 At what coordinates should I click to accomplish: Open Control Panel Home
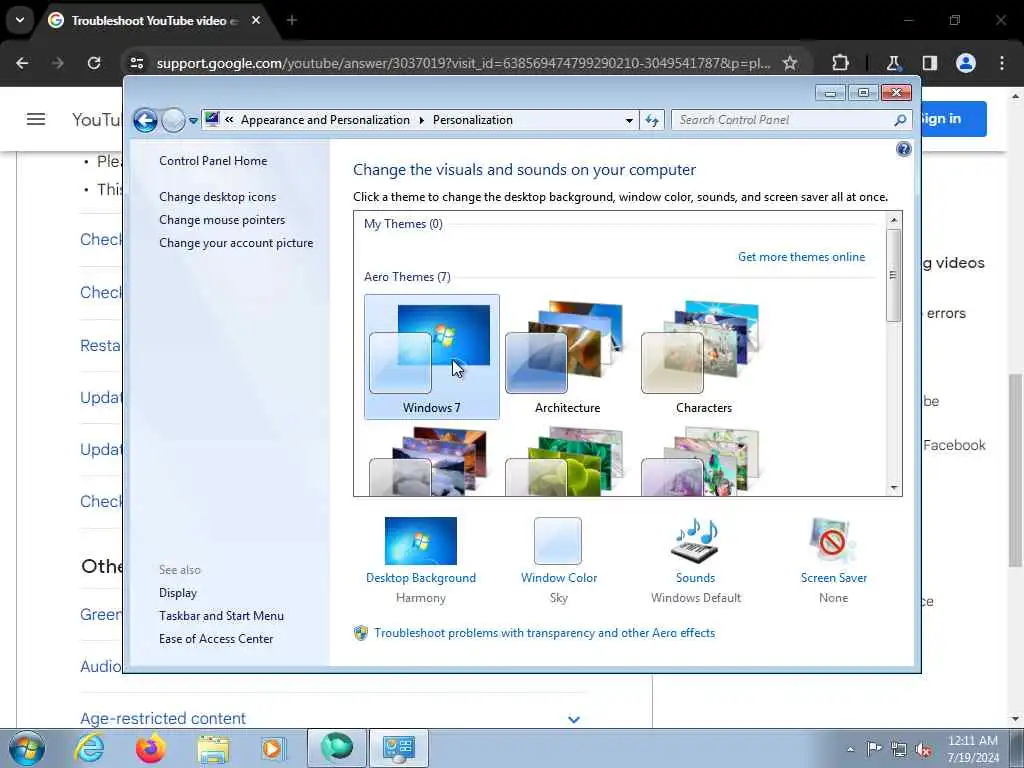(x=213, y=161)
